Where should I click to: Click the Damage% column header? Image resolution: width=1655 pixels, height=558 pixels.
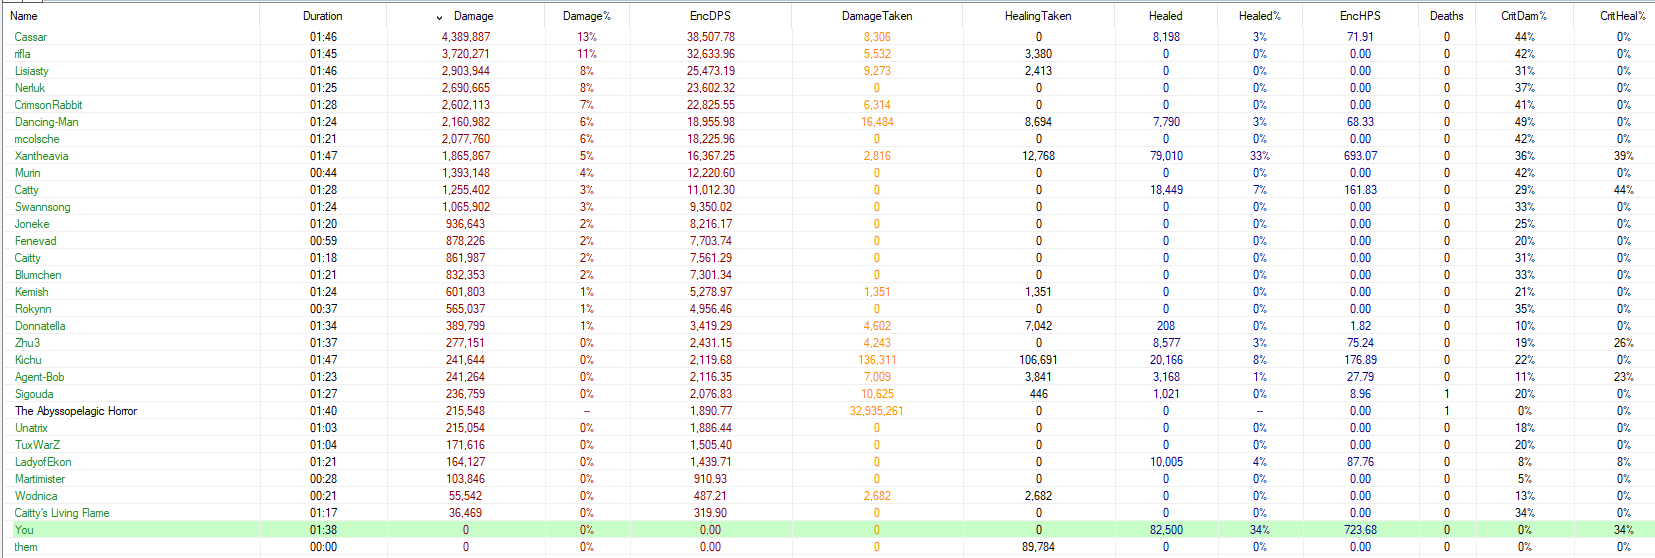pos(586,16)
